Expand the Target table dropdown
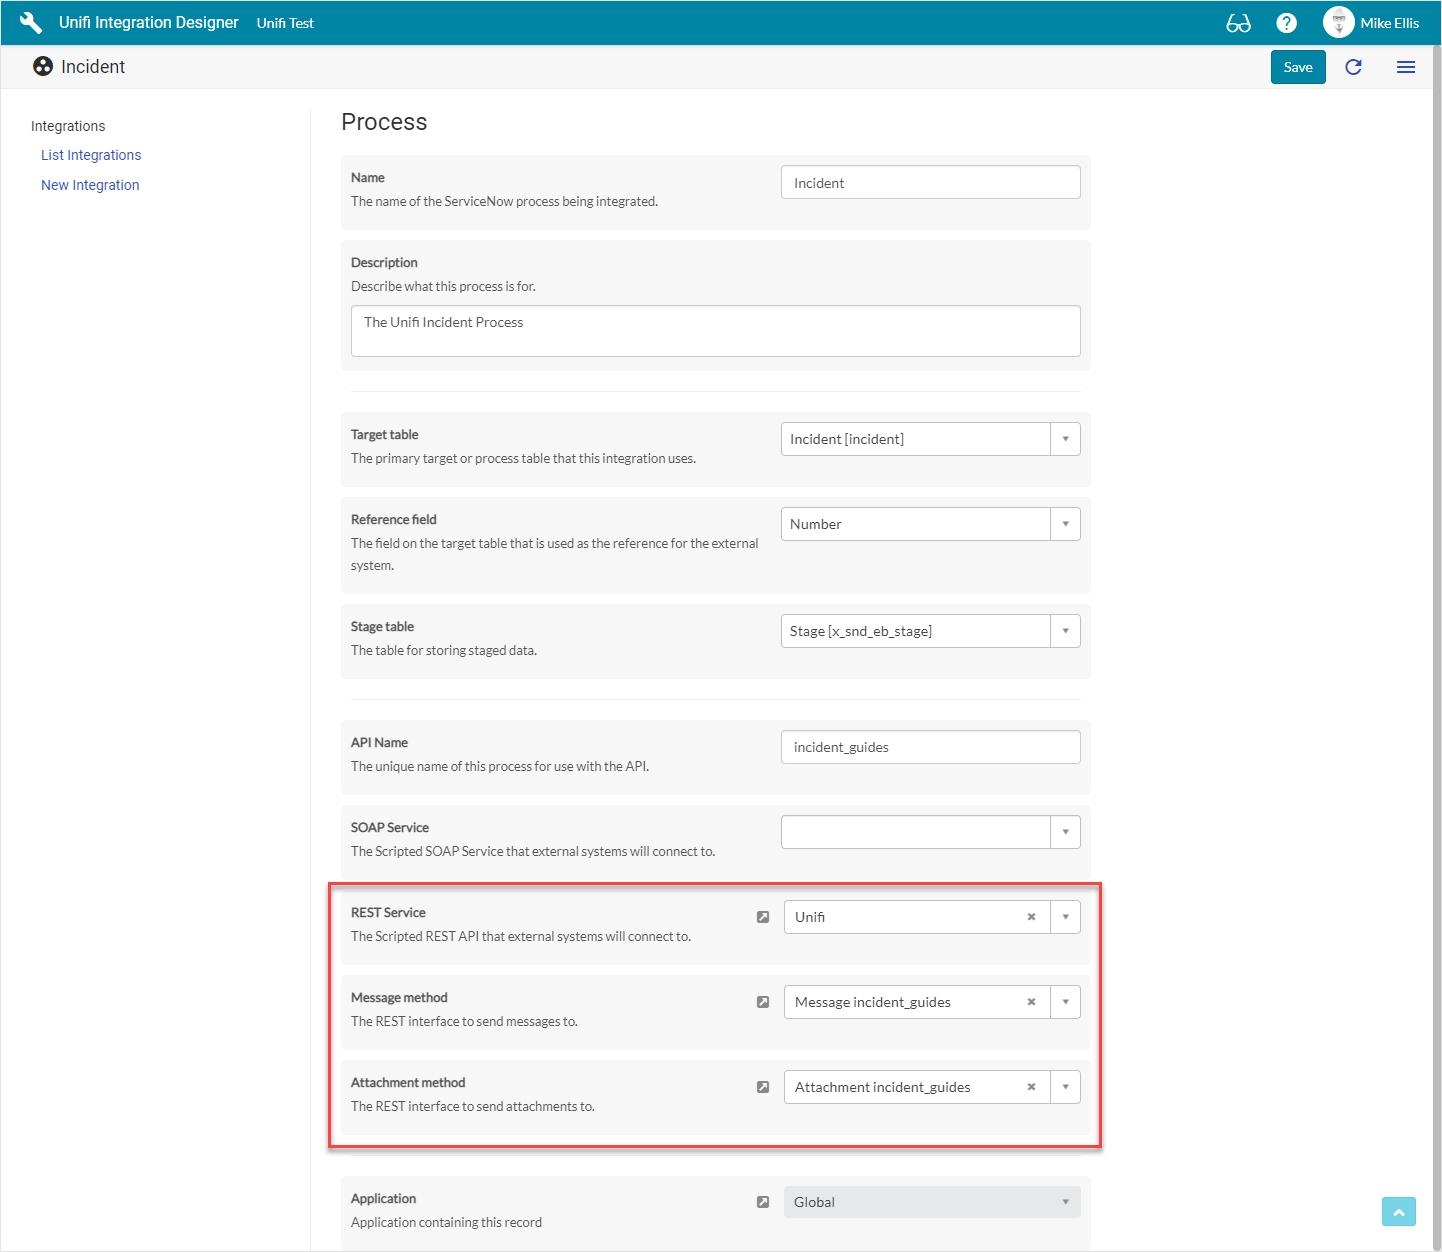 [x=1065, y=439]
